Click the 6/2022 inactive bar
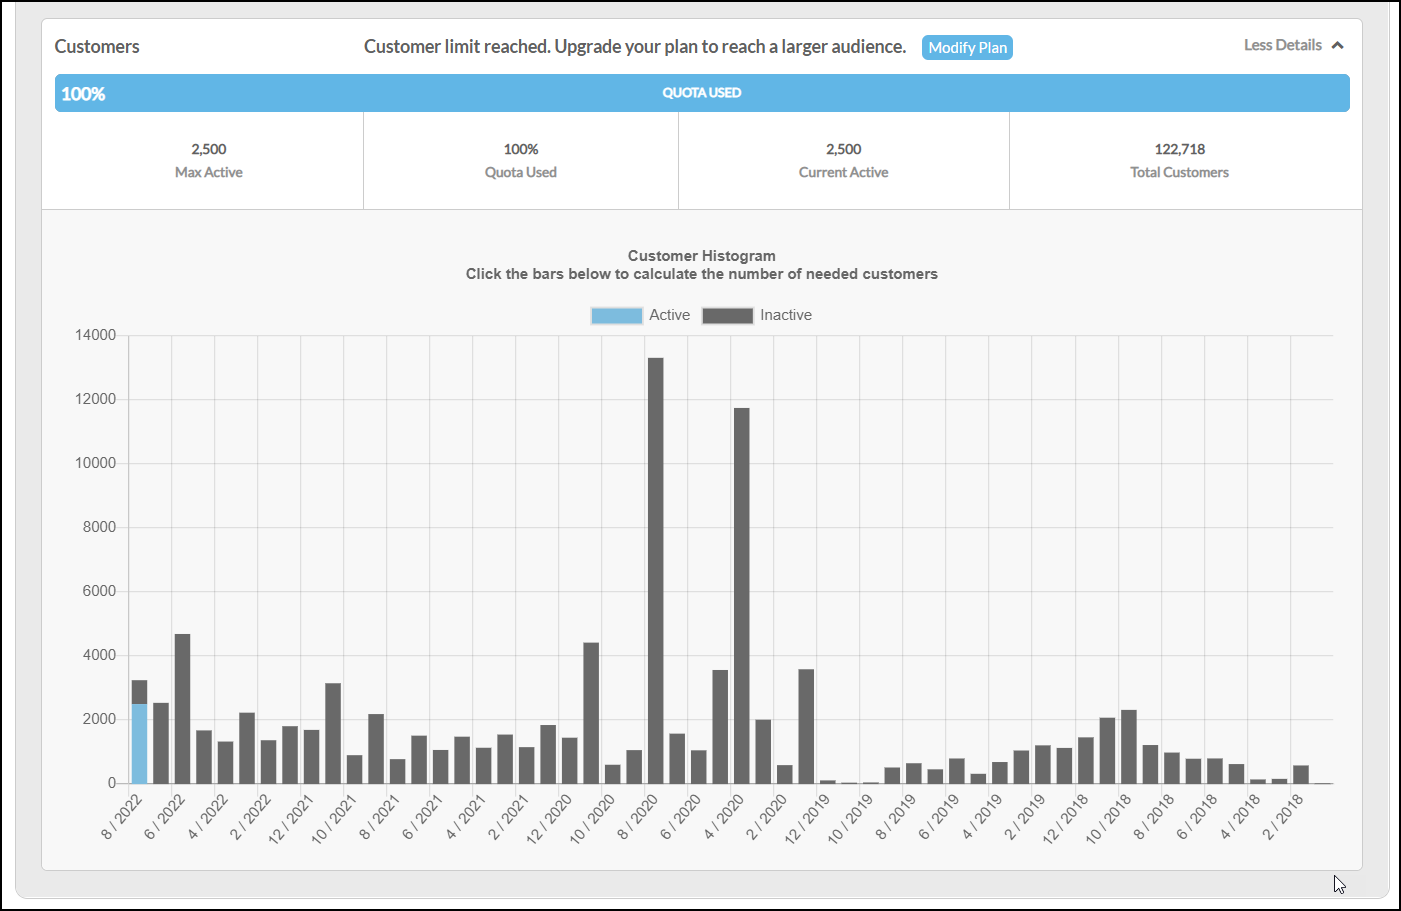The height and width of the screenshot is (911, 1401). click(x=183, y=708)
